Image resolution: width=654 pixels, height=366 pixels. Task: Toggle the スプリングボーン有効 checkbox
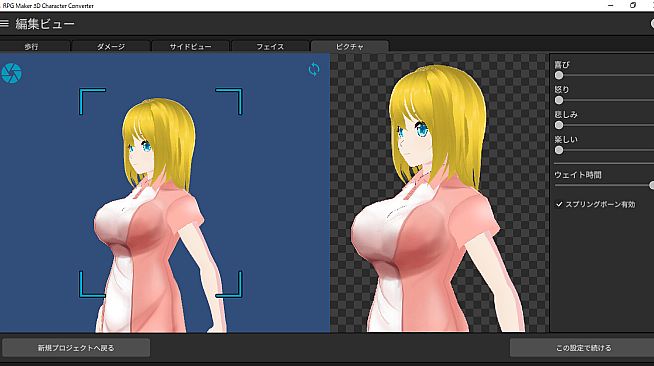559,204
